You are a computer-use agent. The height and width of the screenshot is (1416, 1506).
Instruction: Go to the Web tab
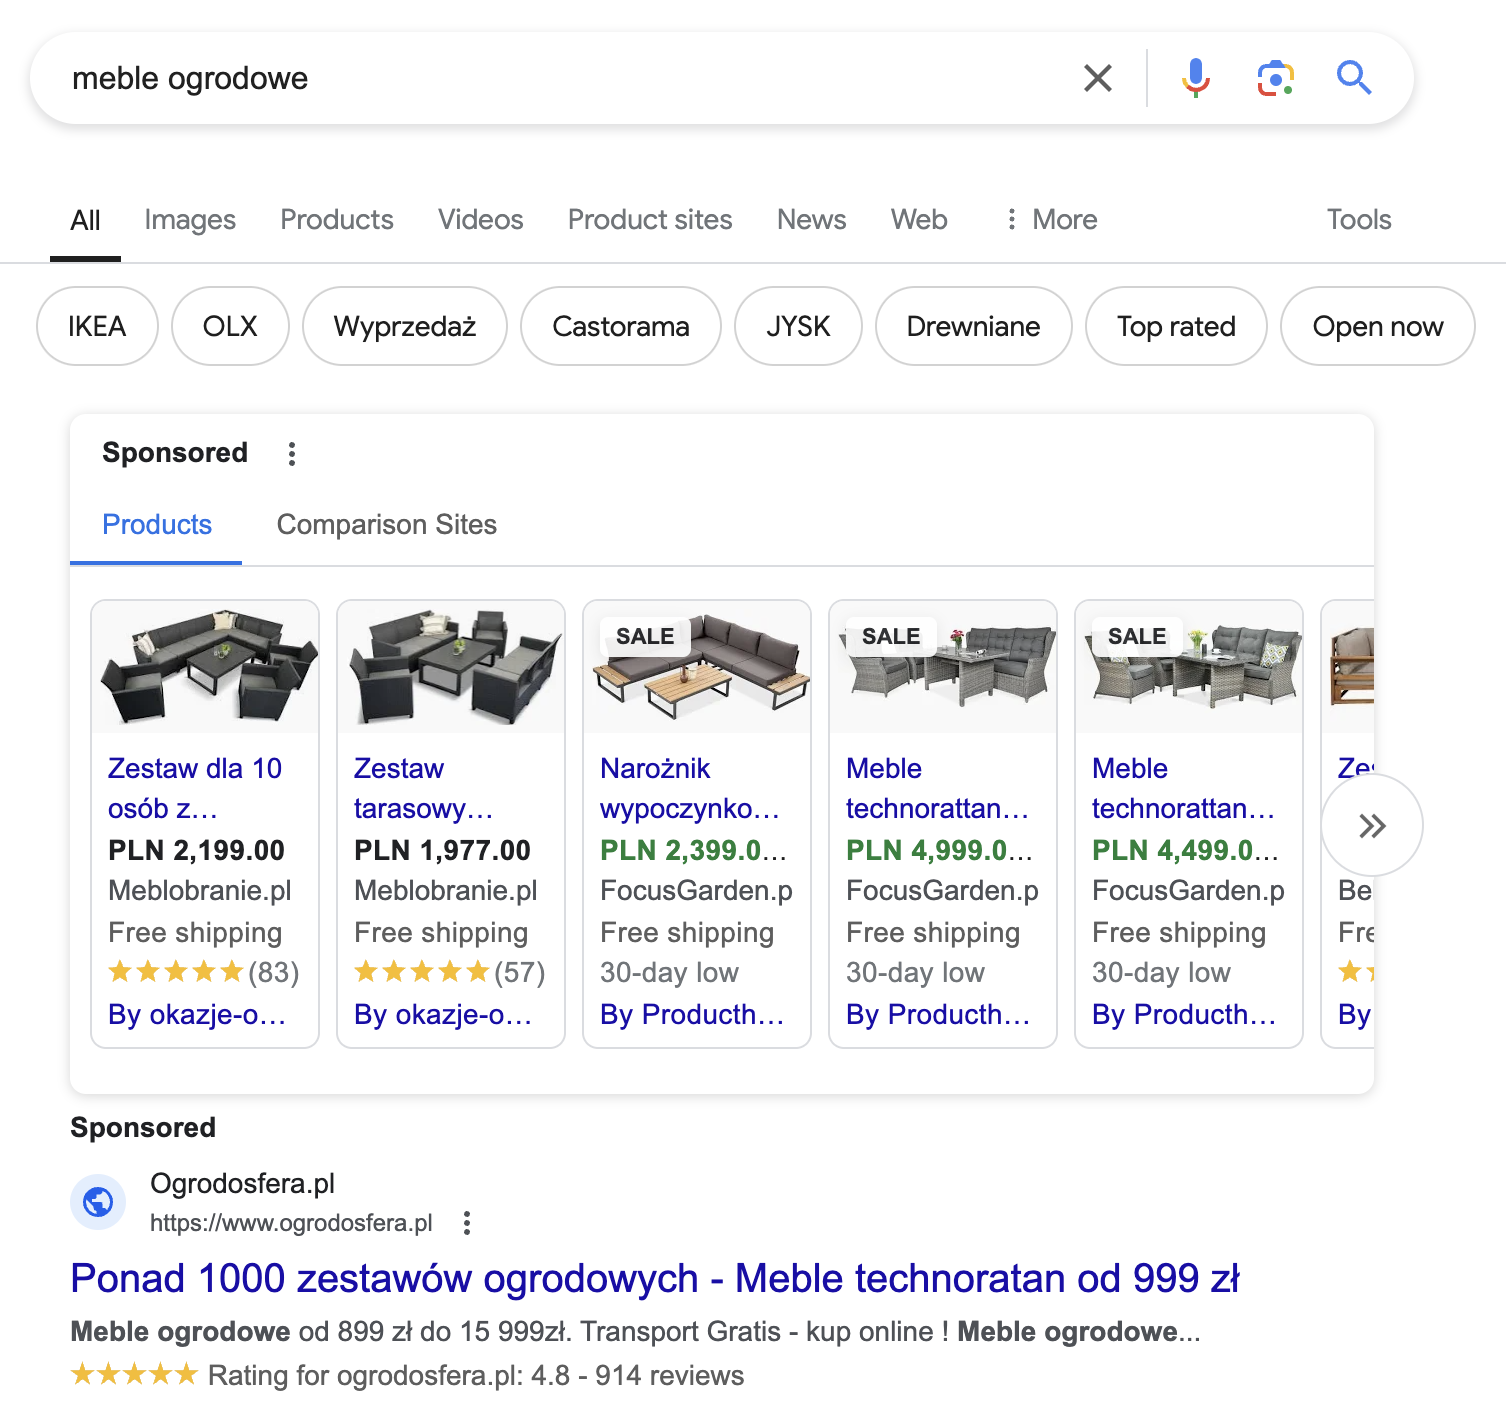[919, 220]
